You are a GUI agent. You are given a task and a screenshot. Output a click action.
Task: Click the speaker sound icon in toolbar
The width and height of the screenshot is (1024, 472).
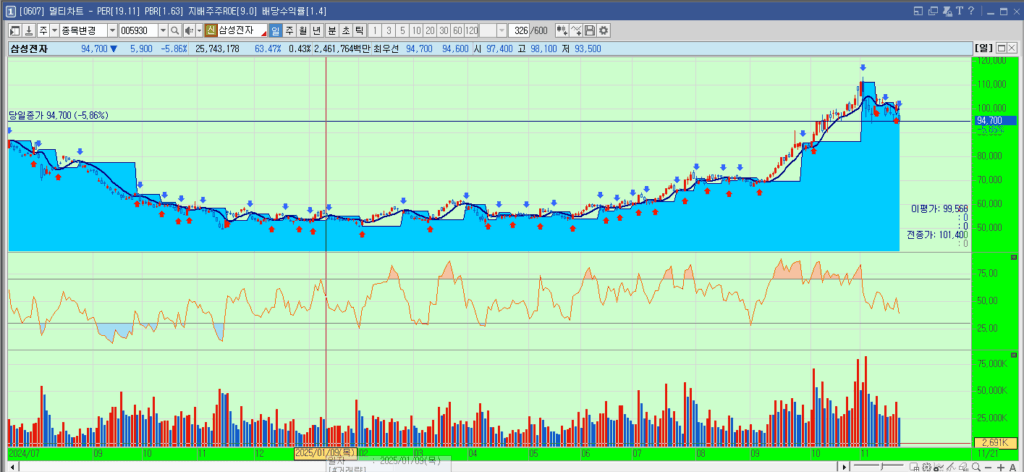point(191,31)
